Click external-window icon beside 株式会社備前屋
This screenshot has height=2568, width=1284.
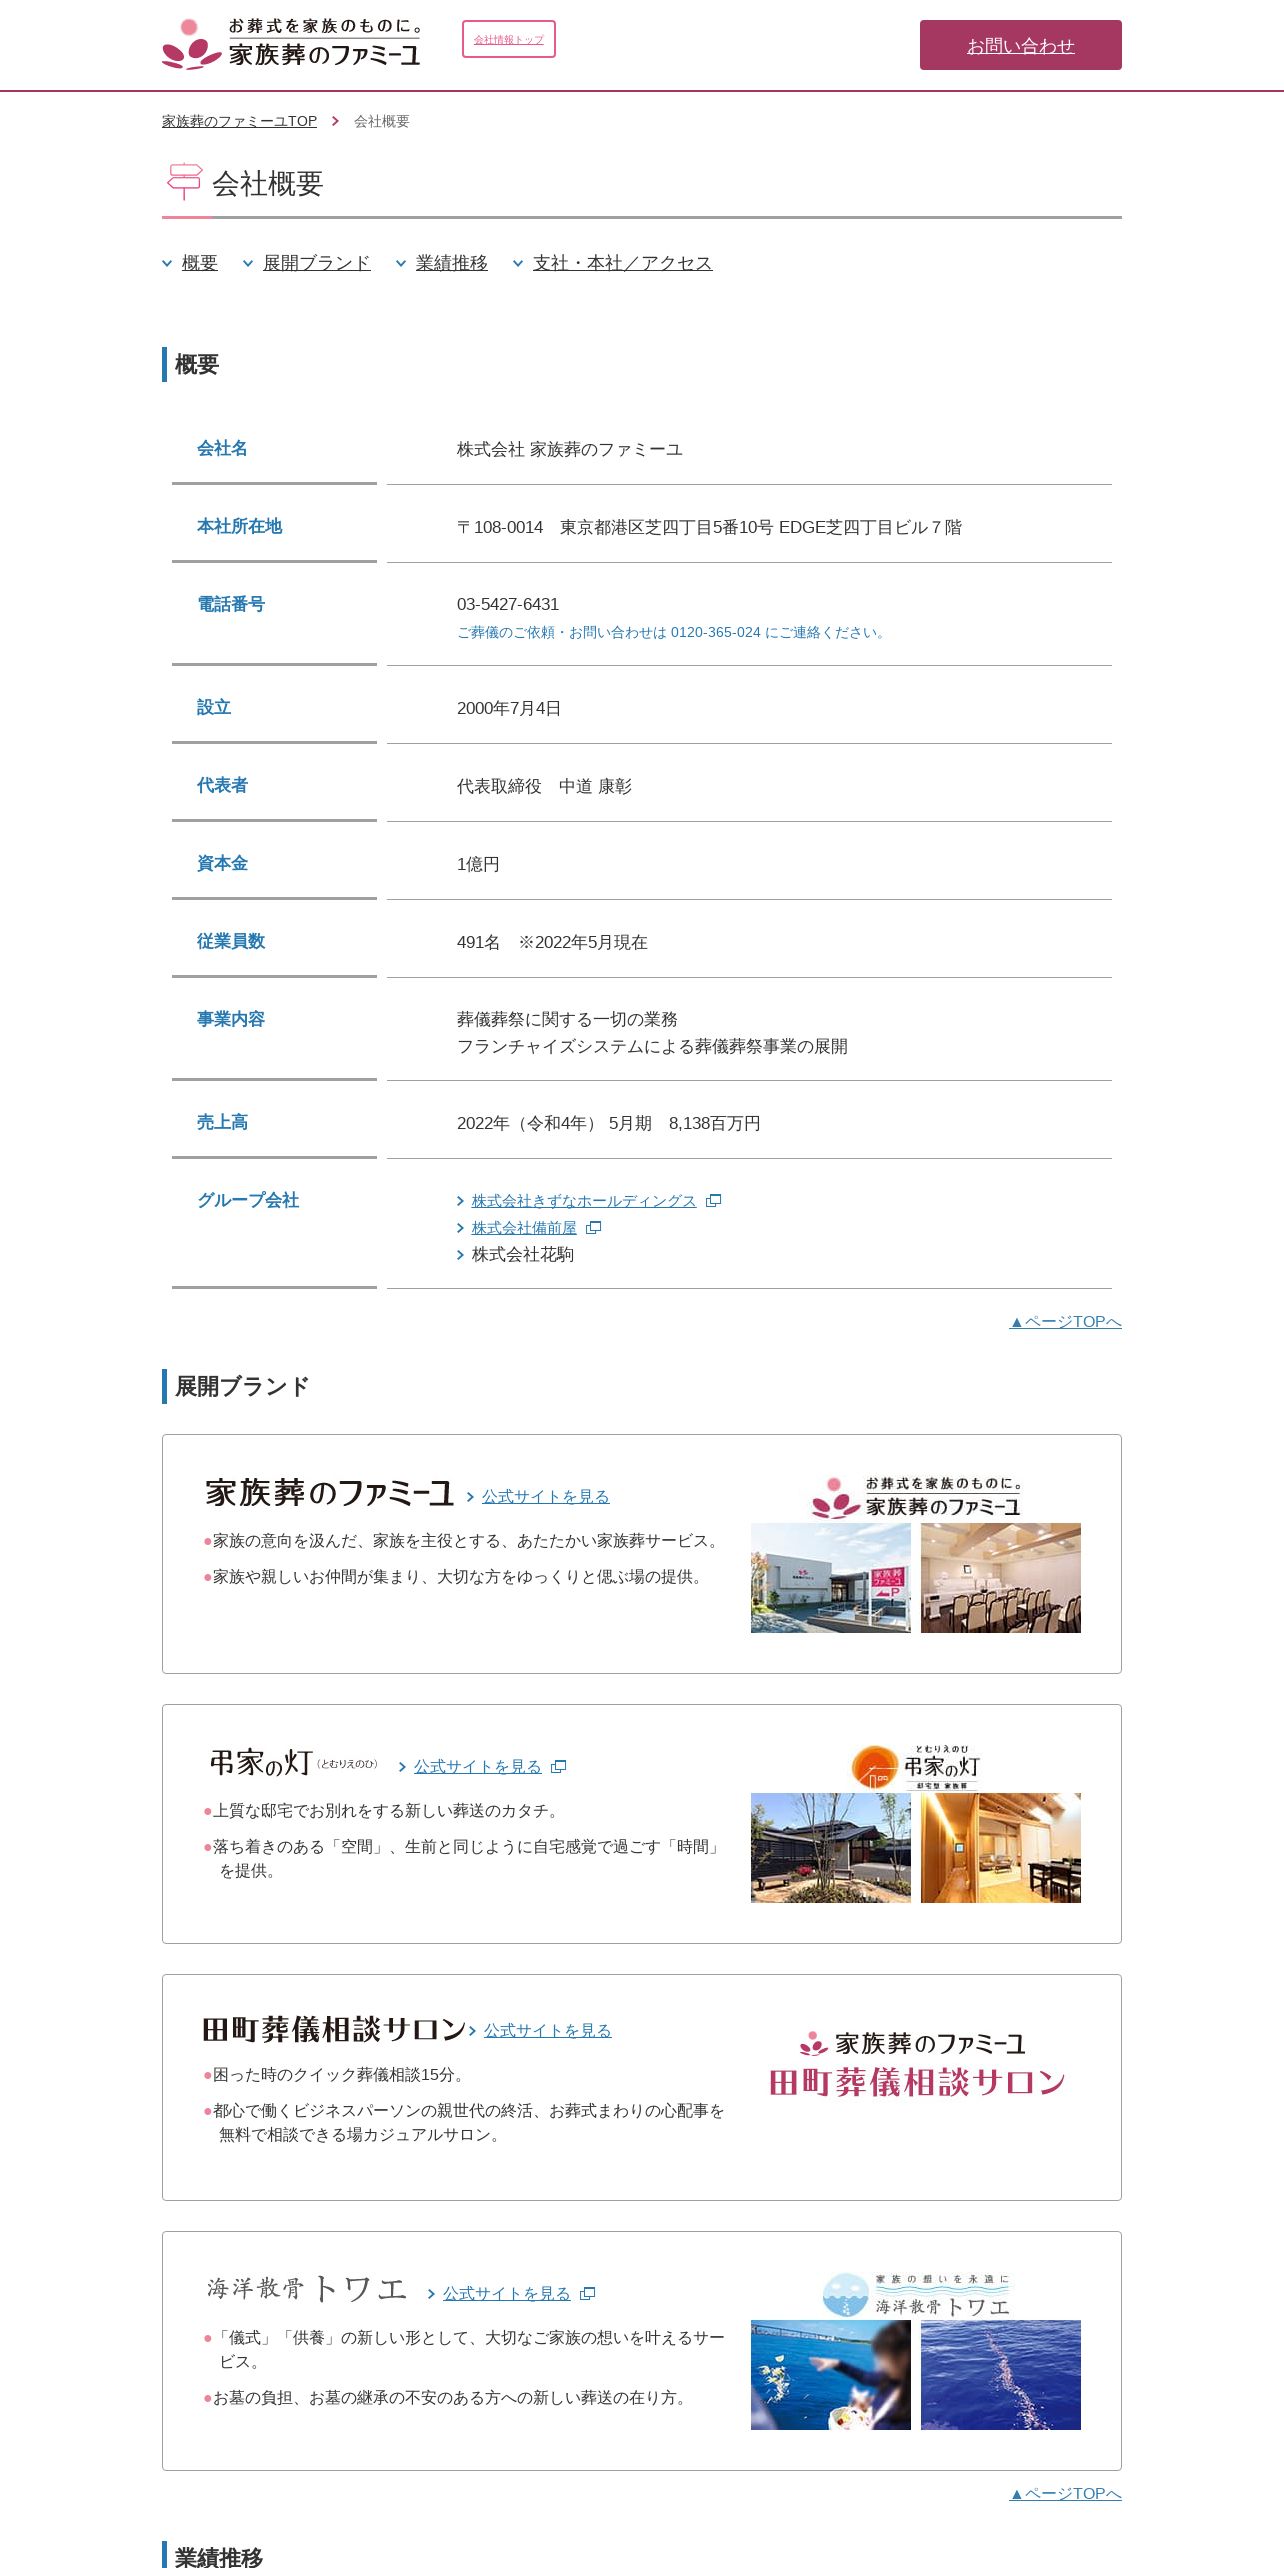click(593, 1228)
